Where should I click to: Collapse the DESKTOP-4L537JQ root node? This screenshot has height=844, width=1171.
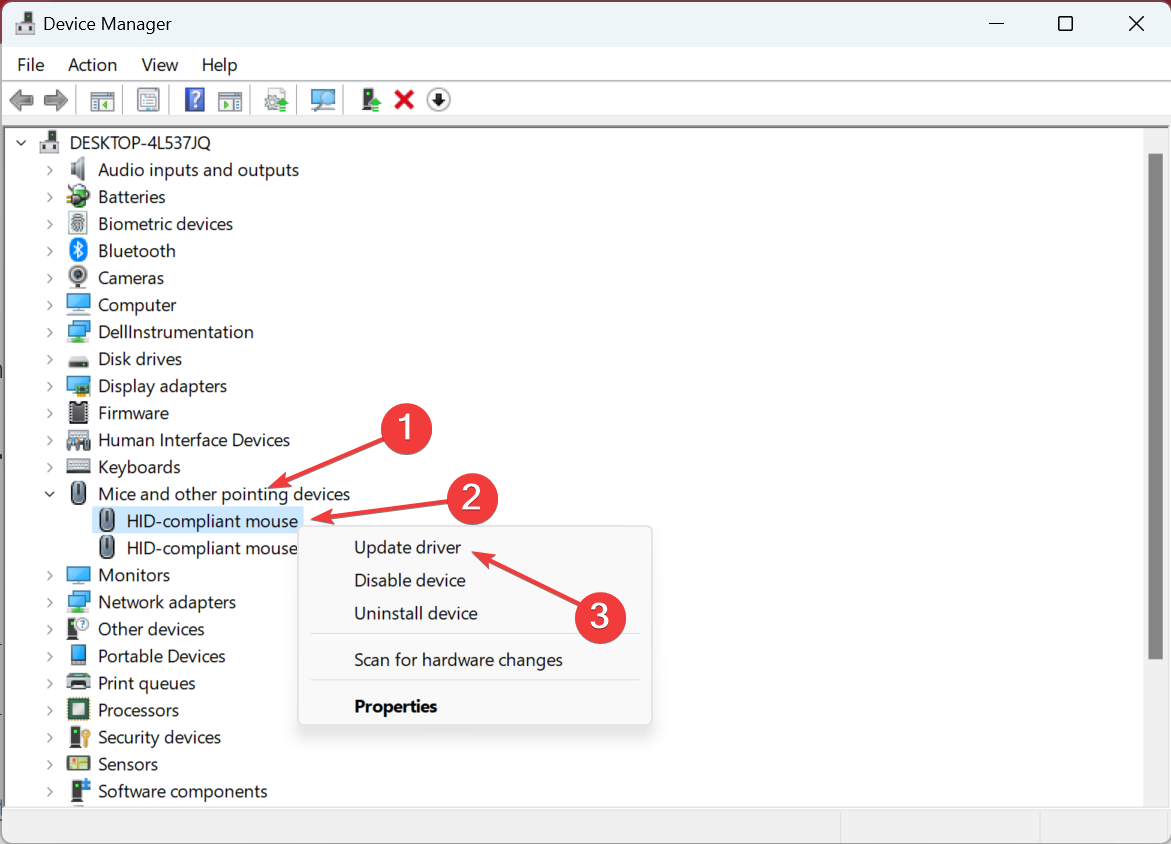(21, 143)
